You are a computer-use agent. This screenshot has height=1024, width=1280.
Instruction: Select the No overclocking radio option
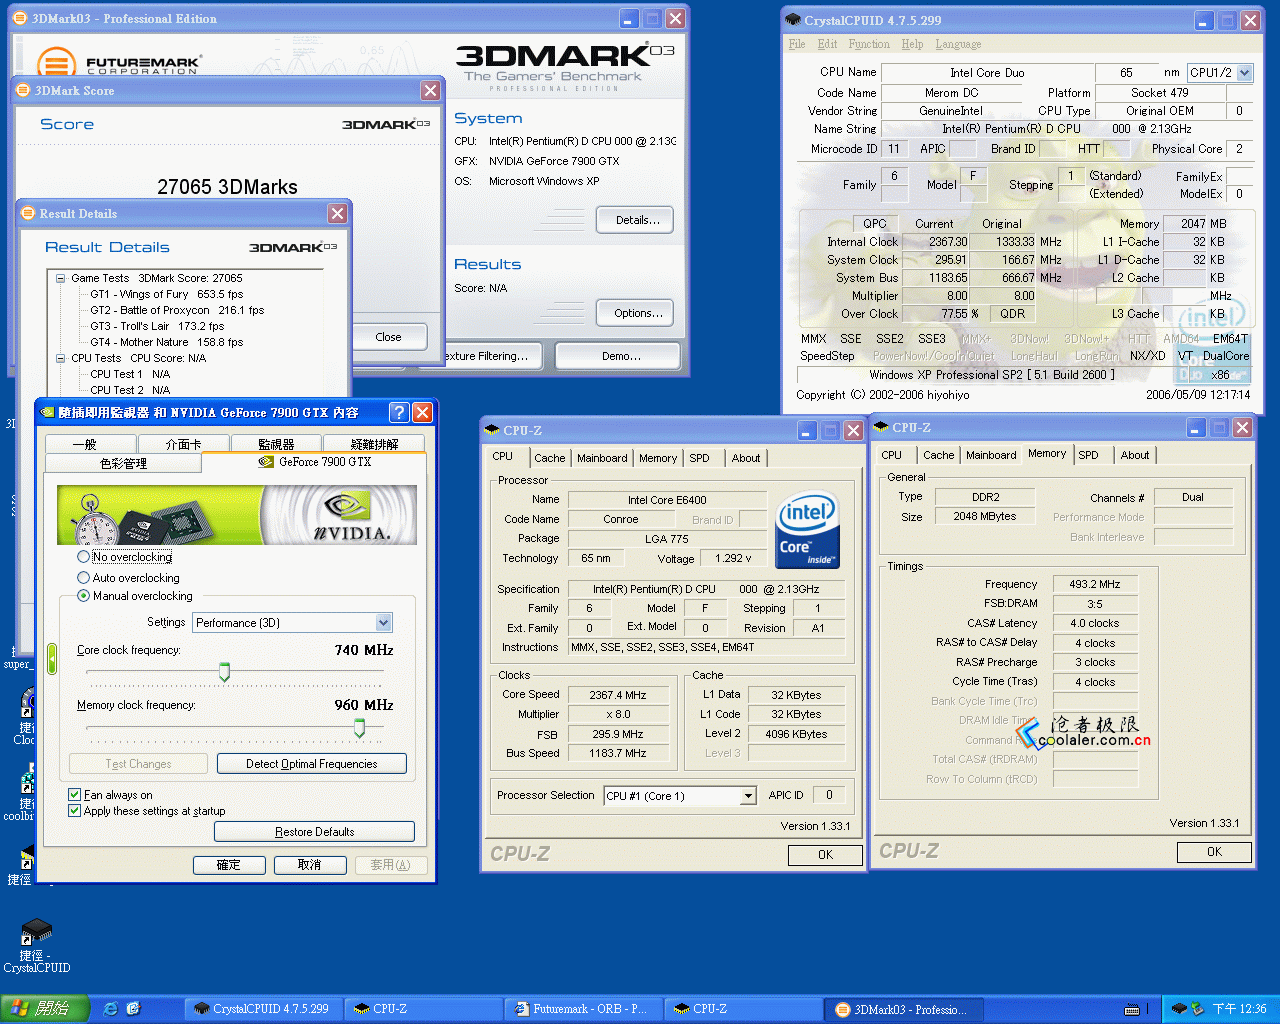click(84, 557)
